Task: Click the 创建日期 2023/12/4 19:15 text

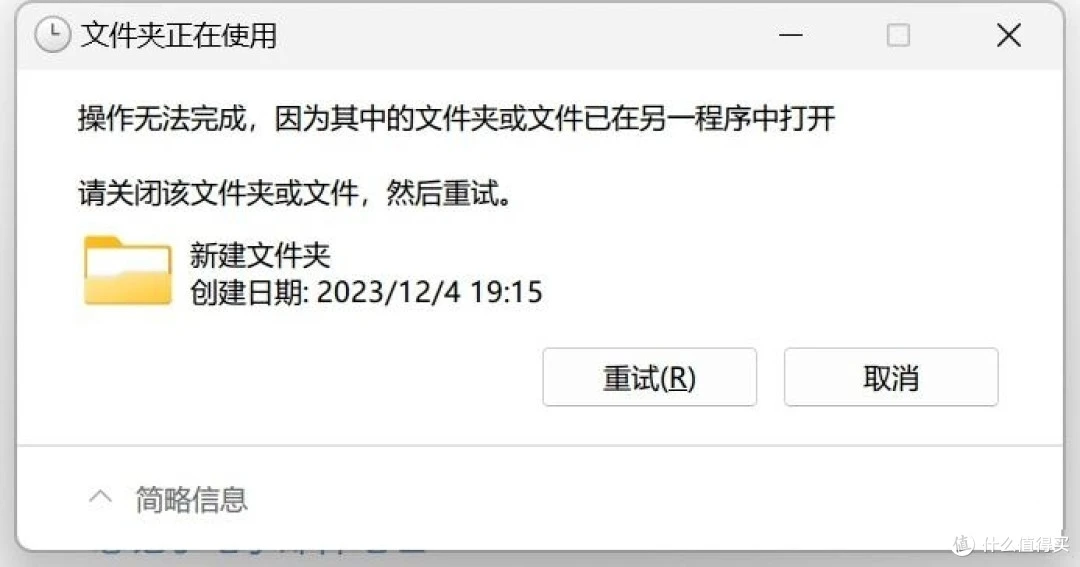Action: [x=366, y=292]
